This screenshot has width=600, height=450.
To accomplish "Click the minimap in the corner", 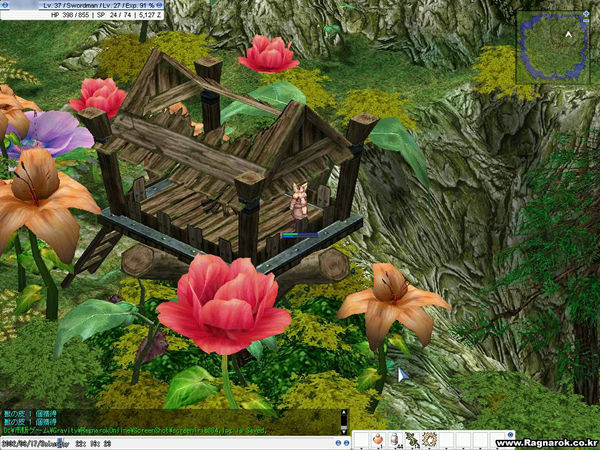I will tap(553, 47).
